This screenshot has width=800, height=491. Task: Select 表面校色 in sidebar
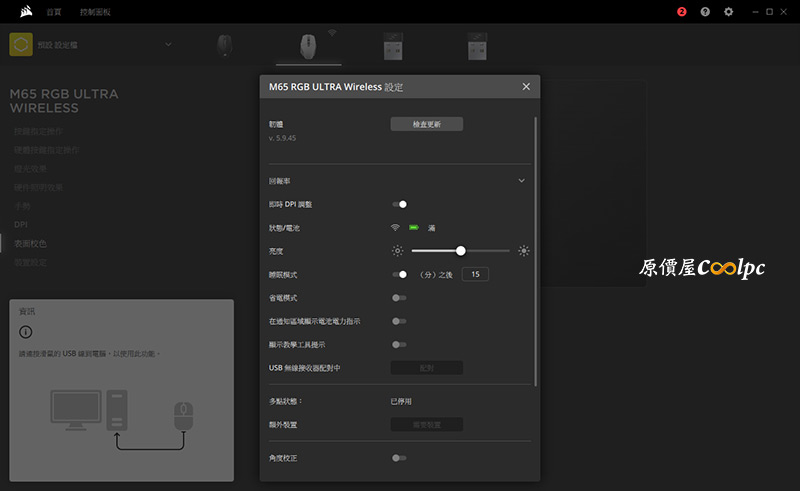tap(30, 244)
